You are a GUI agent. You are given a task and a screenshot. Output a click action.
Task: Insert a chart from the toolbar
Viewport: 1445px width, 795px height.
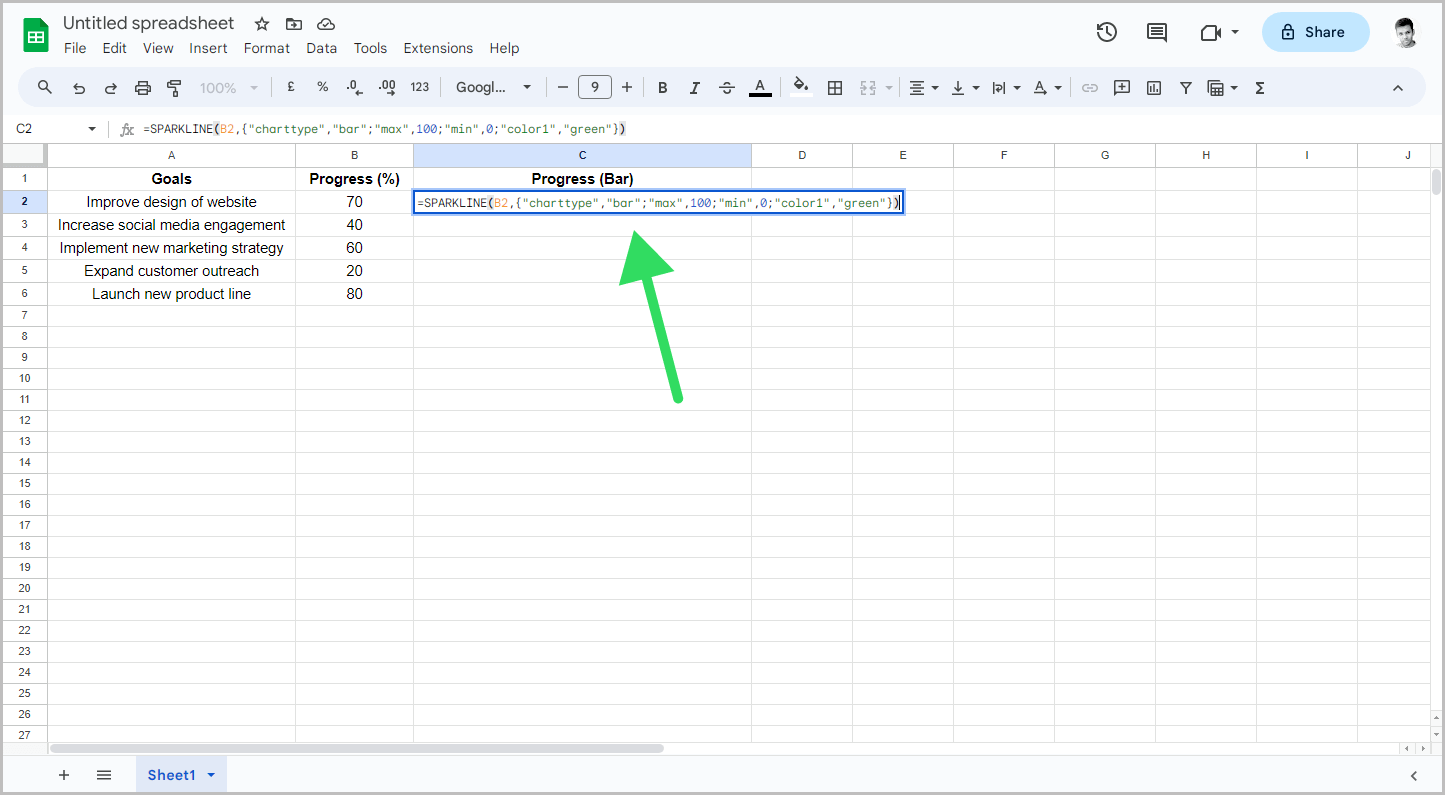1153,87
